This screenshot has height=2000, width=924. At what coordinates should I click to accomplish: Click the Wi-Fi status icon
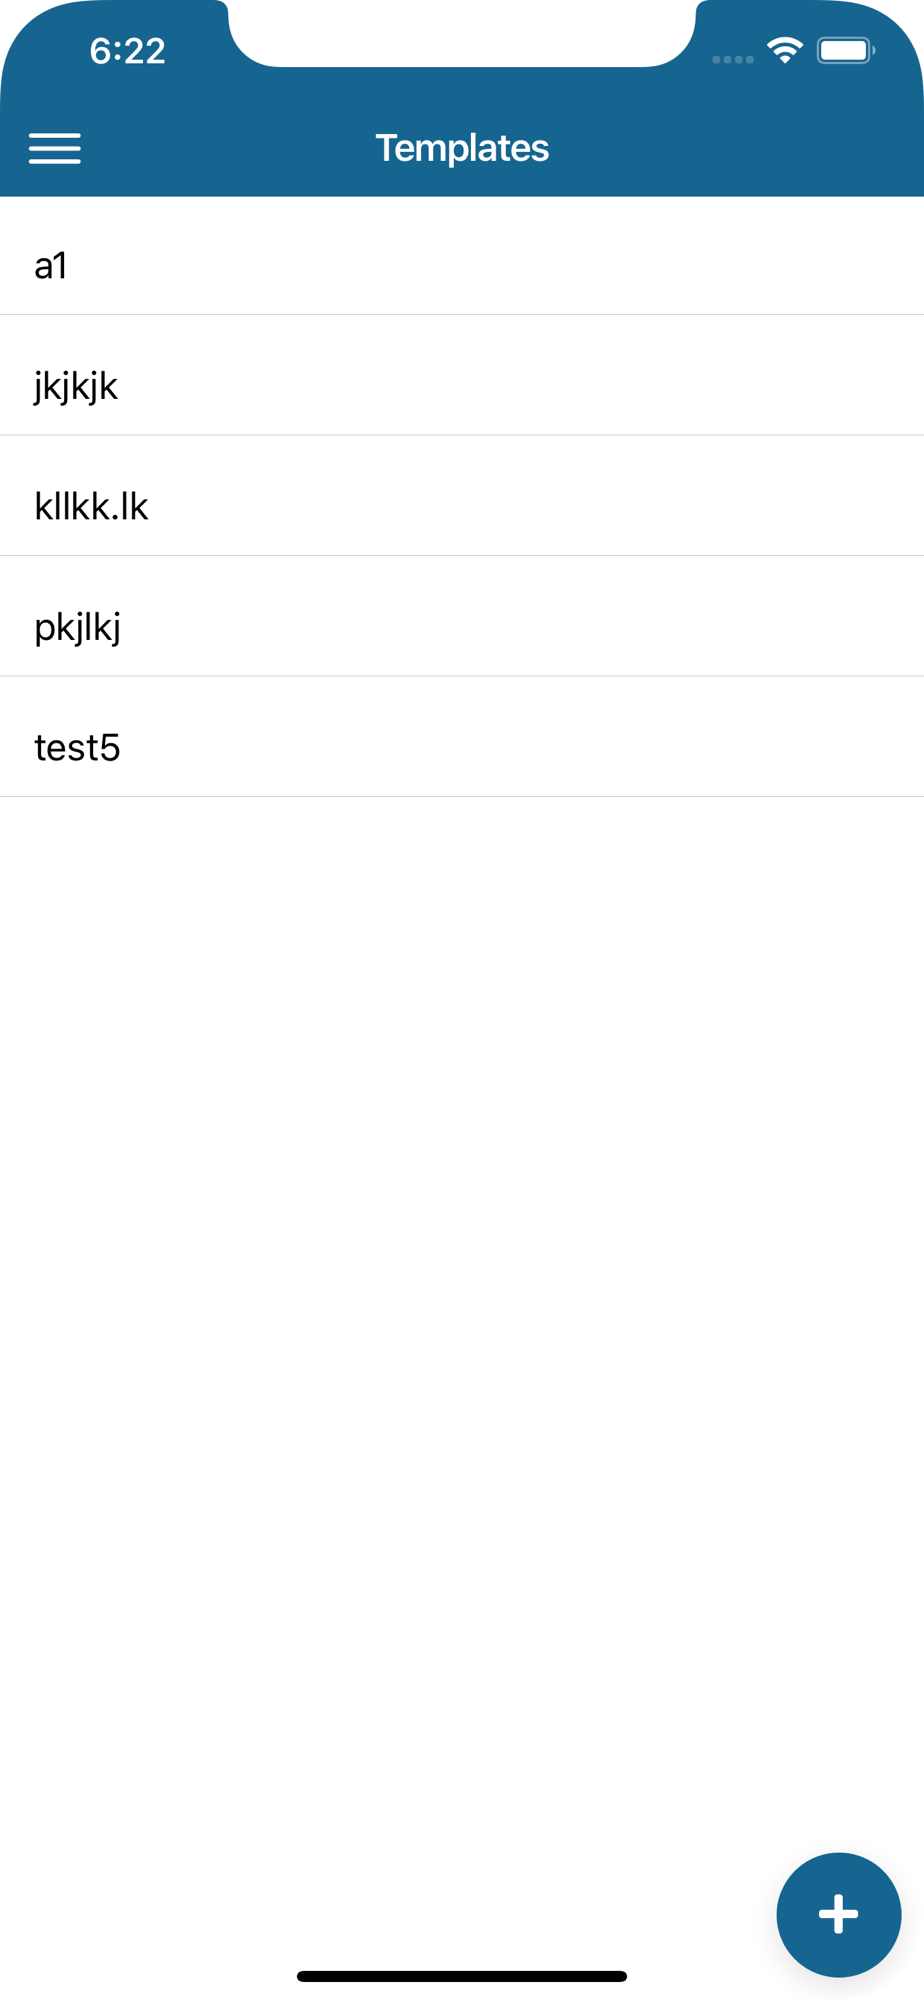pyautogui.click(x=785, y=50)
